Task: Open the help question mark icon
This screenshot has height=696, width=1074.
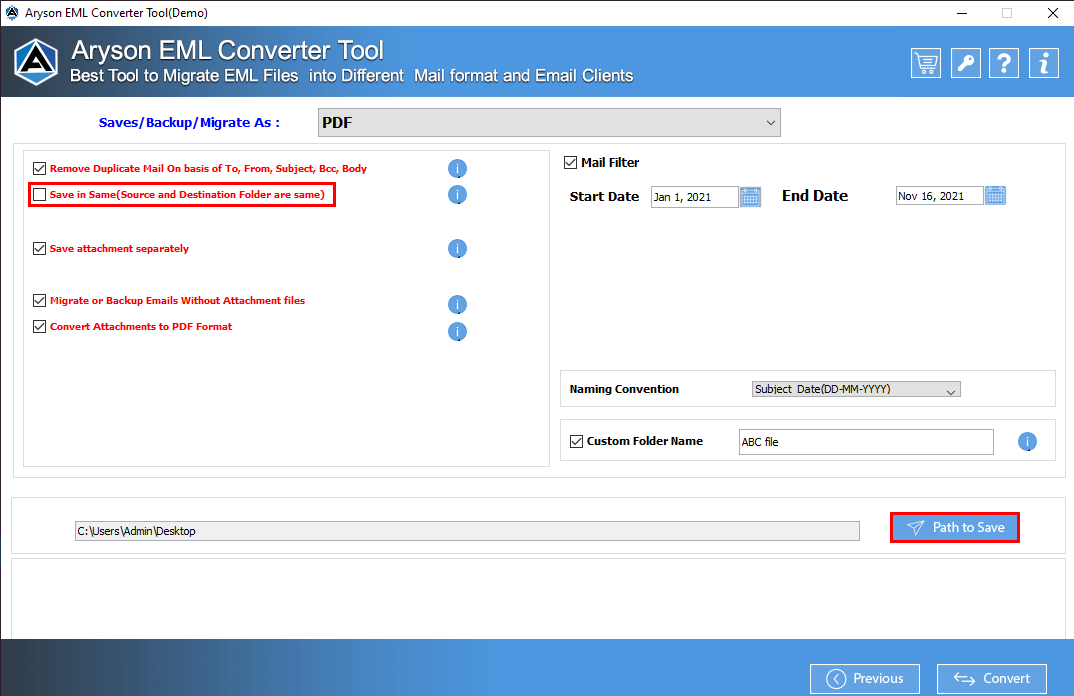Action: 1004,64
